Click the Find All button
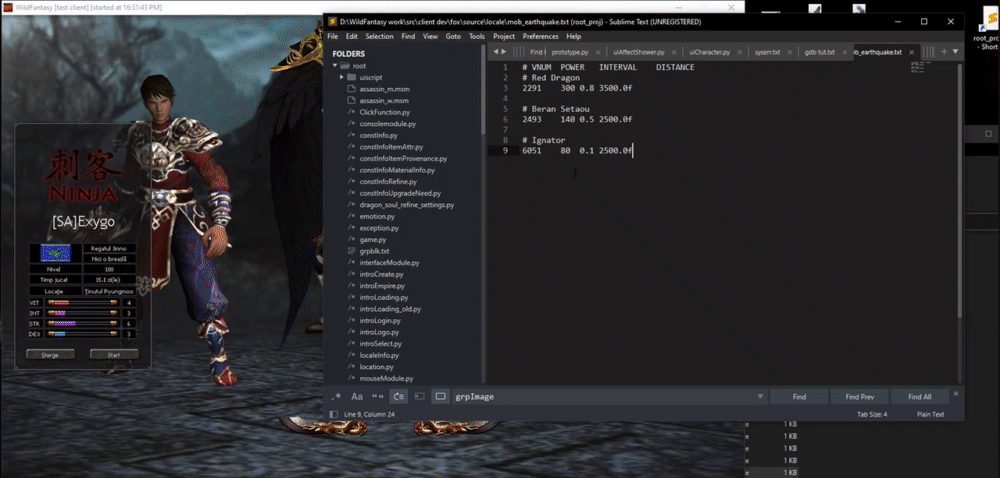 pos(920,396)
